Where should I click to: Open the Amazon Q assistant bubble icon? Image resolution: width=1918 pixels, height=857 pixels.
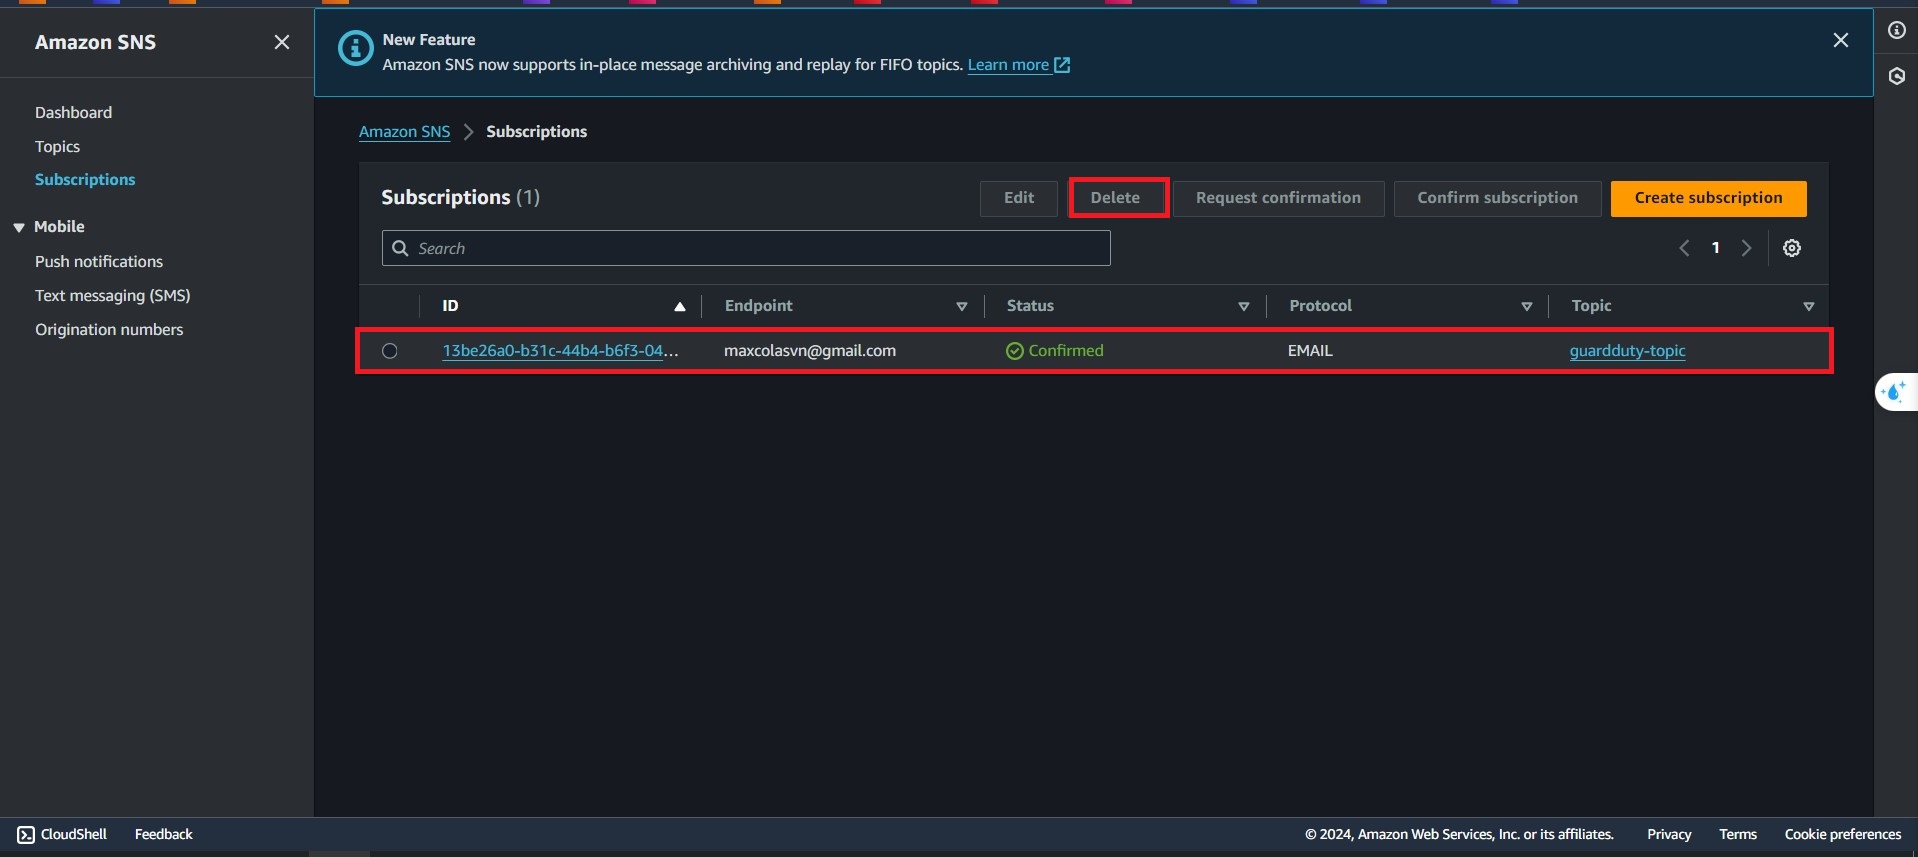[1896, 392]
